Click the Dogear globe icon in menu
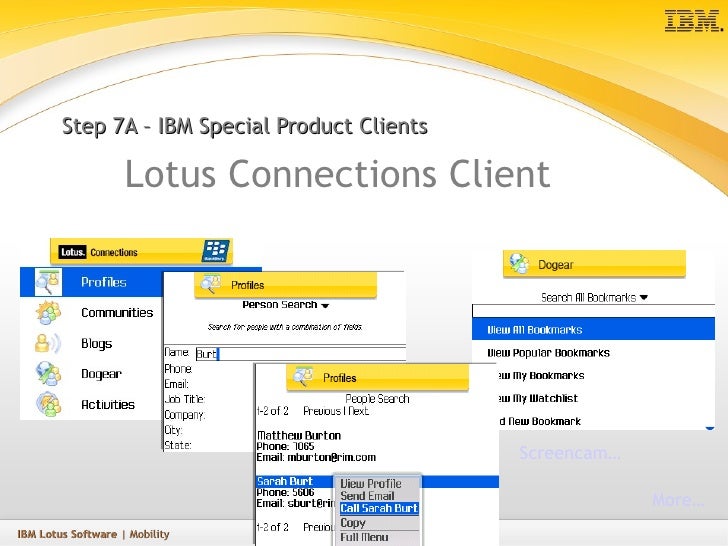728x546 pixels. click(x=48, y=374)
